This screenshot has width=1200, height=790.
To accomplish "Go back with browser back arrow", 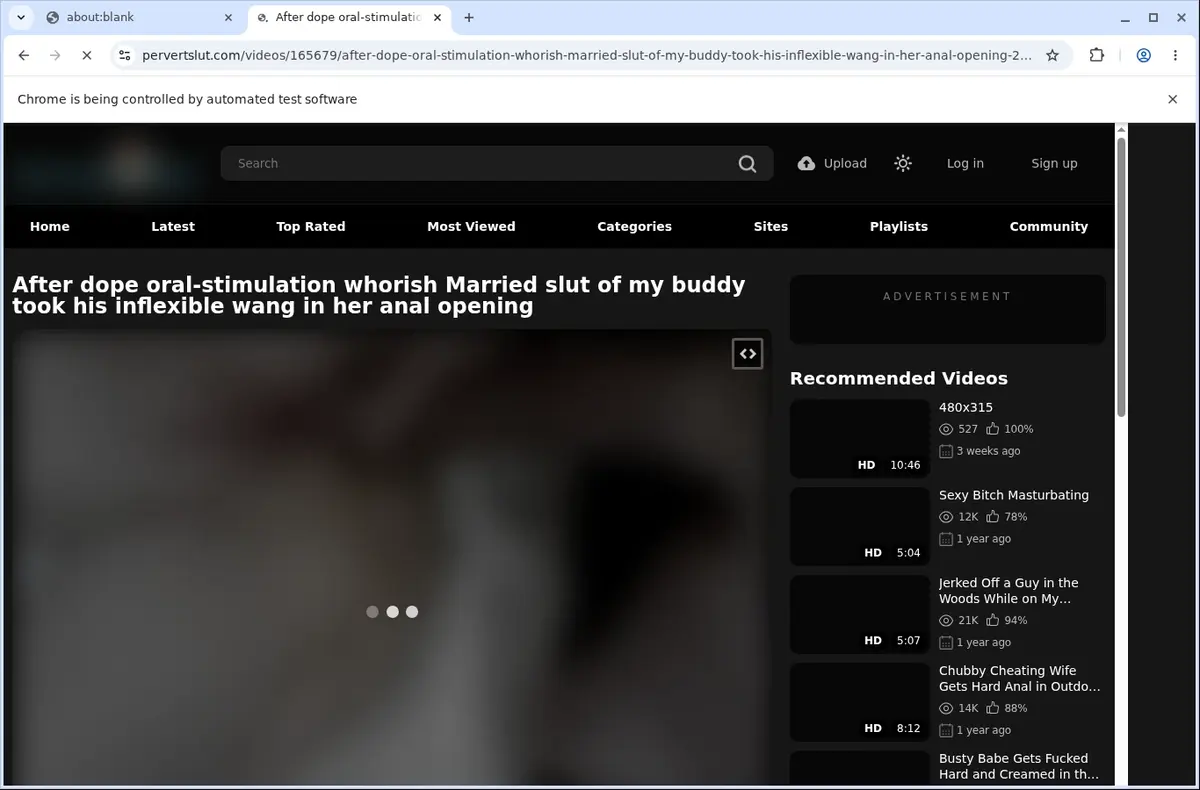I will coord(24,56).
